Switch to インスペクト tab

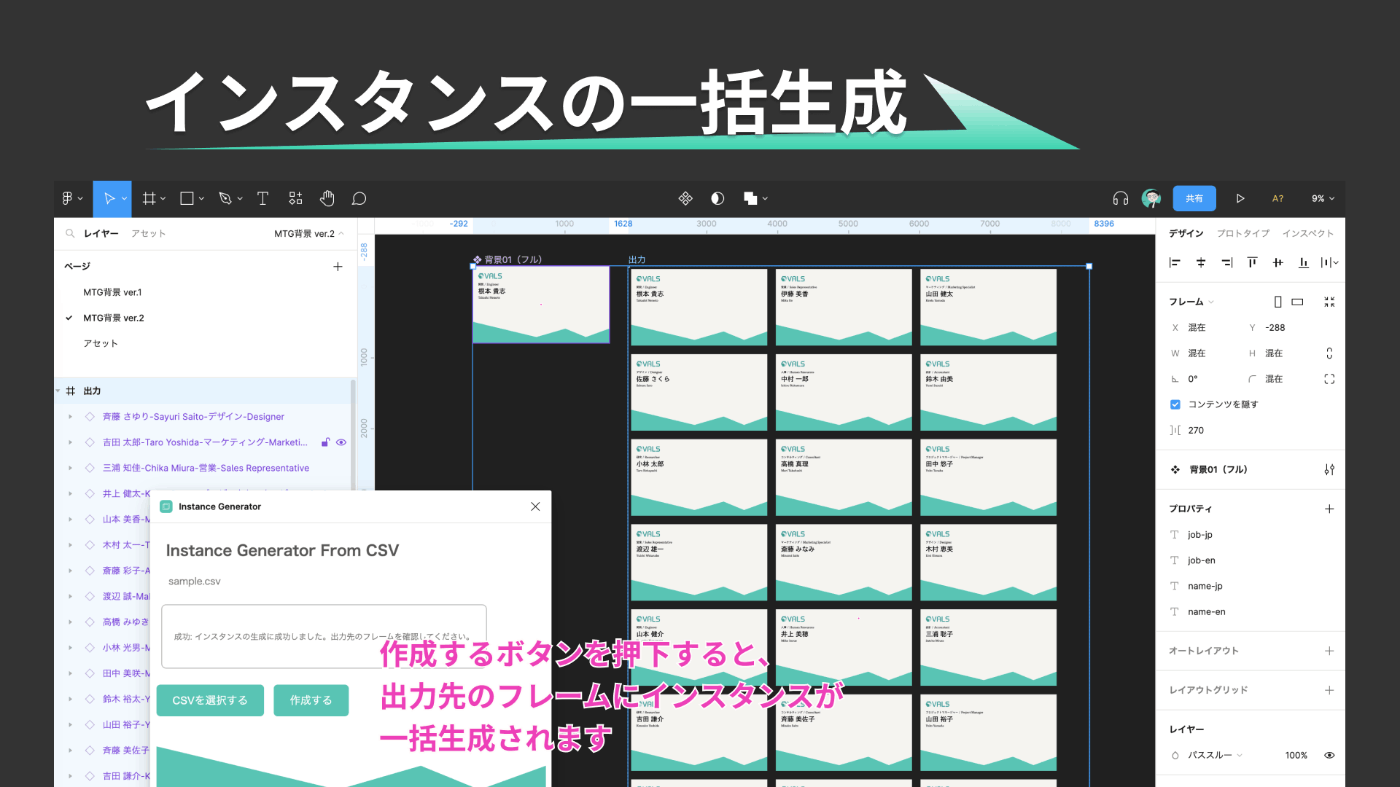click(1308, 233)
